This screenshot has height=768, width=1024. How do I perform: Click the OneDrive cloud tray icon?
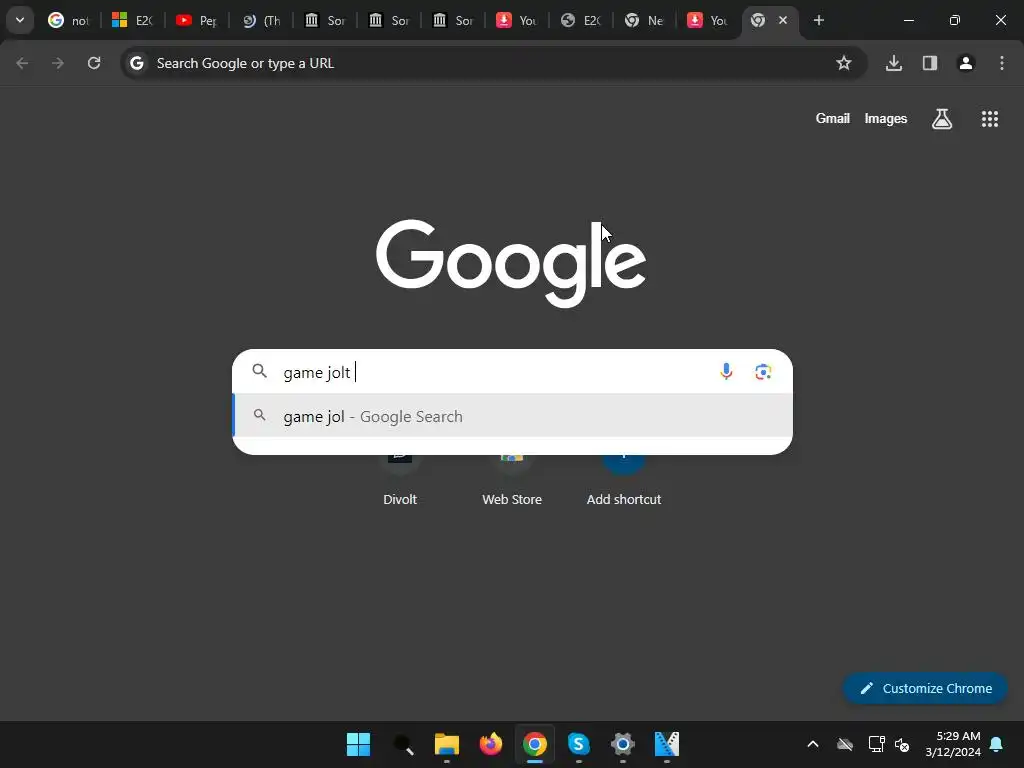845,744
